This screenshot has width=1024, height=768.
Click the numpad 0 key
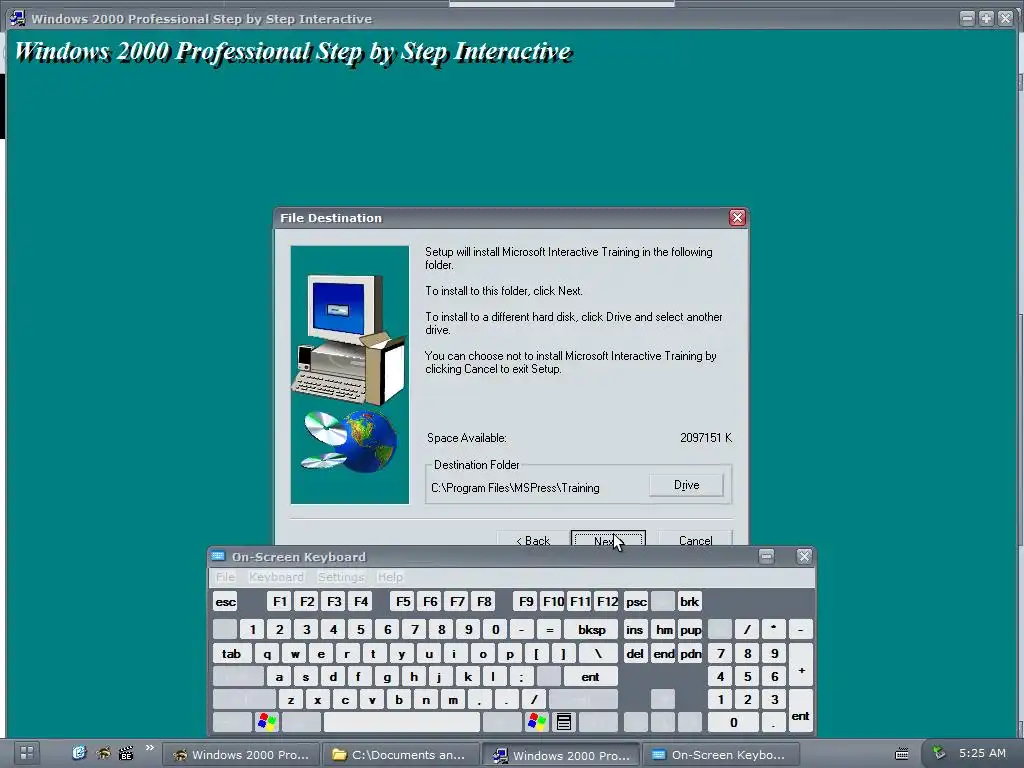click(733, 722)
